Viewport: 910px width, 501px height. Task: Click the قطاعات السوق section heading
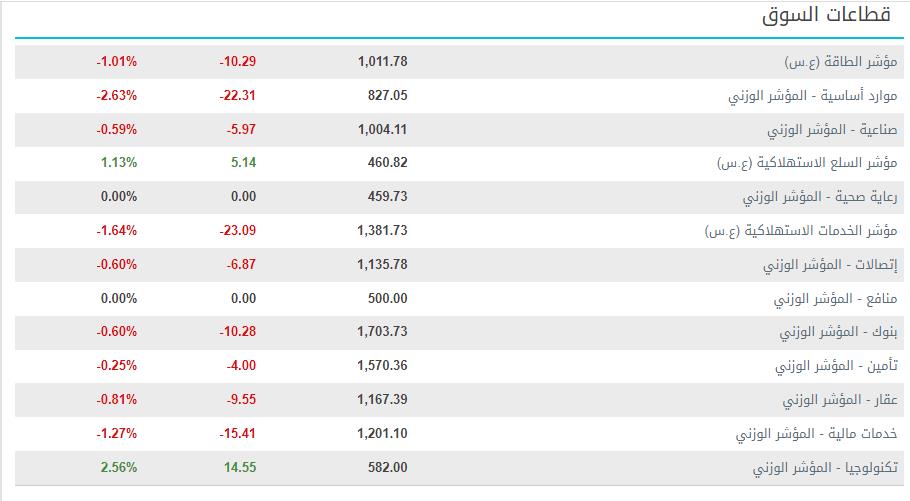click(826, 15)
